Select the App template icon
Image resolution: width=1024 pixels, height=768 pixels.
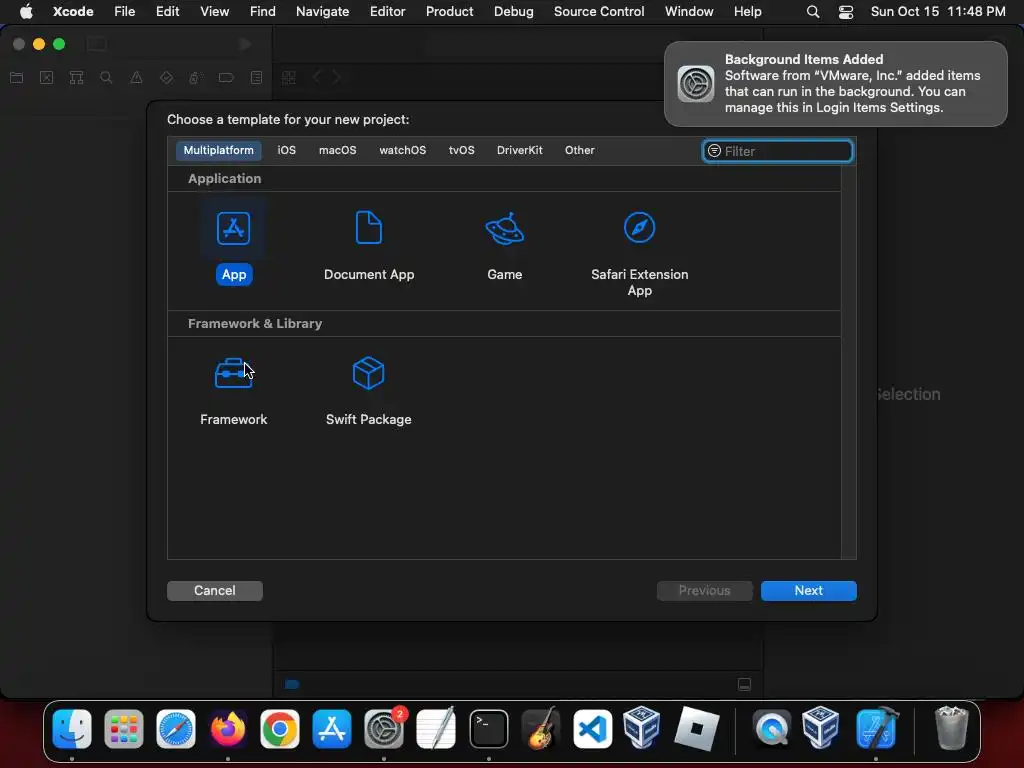[233, 229]
